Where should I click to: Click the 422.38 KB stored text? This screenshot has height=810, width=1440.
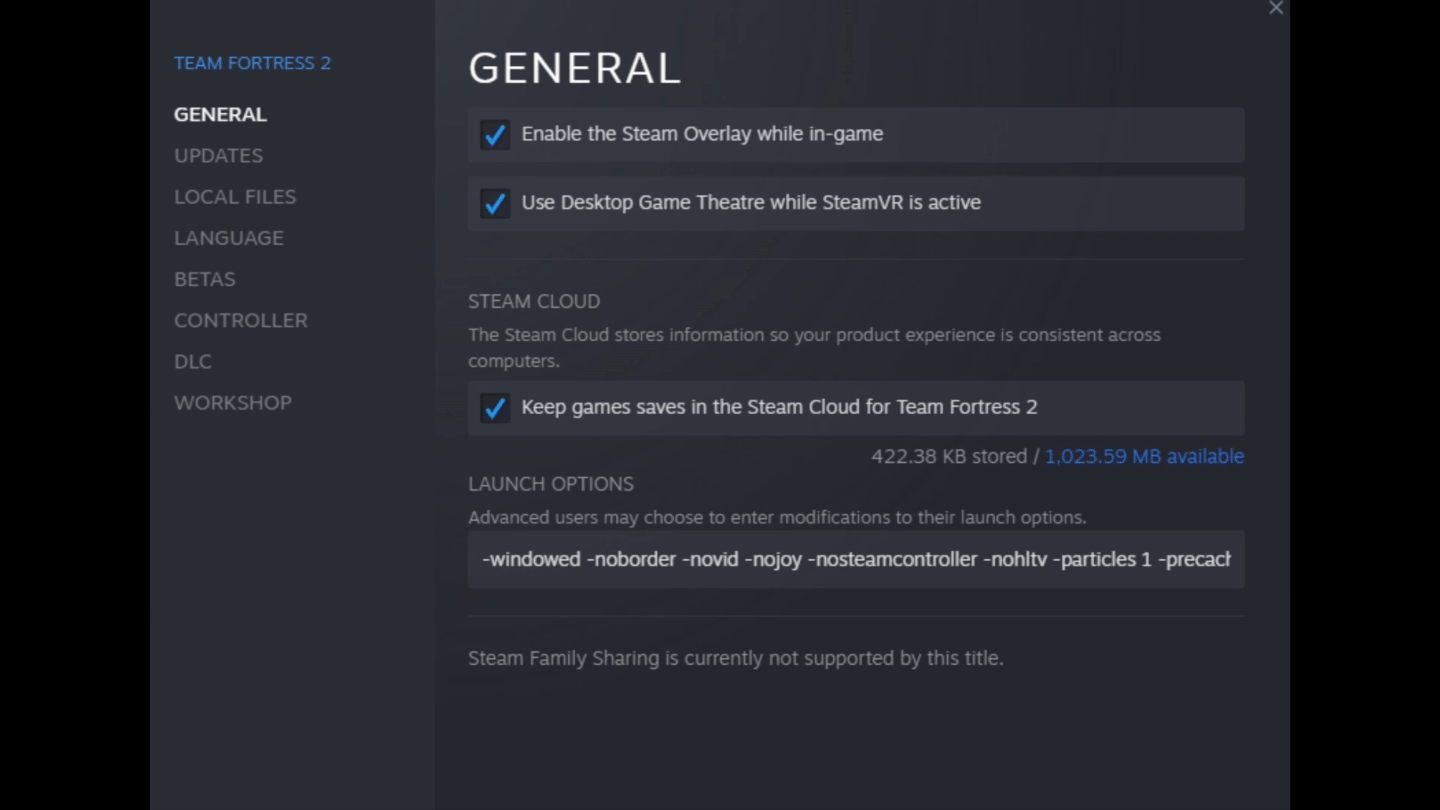tap(948, 456)
